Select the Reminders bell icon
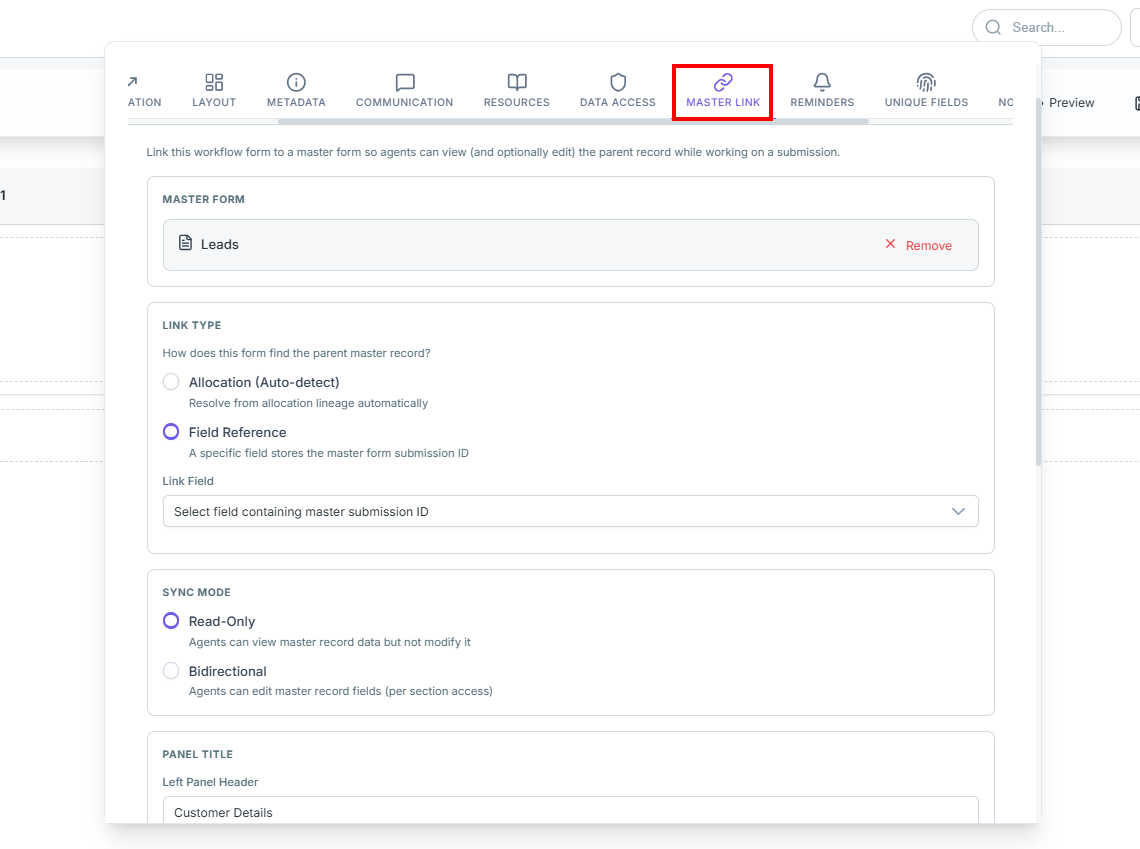 822,82
